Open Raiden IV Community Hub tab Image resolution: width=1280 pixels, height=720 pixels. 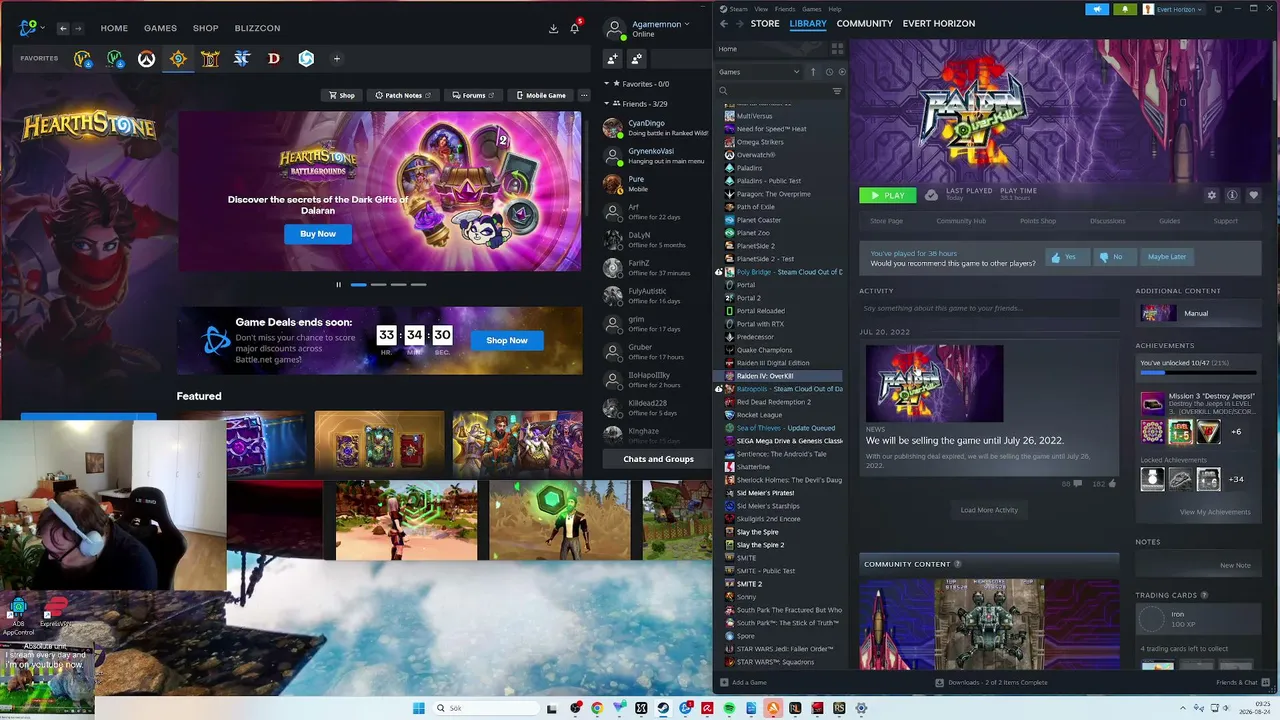click(961, 221)
